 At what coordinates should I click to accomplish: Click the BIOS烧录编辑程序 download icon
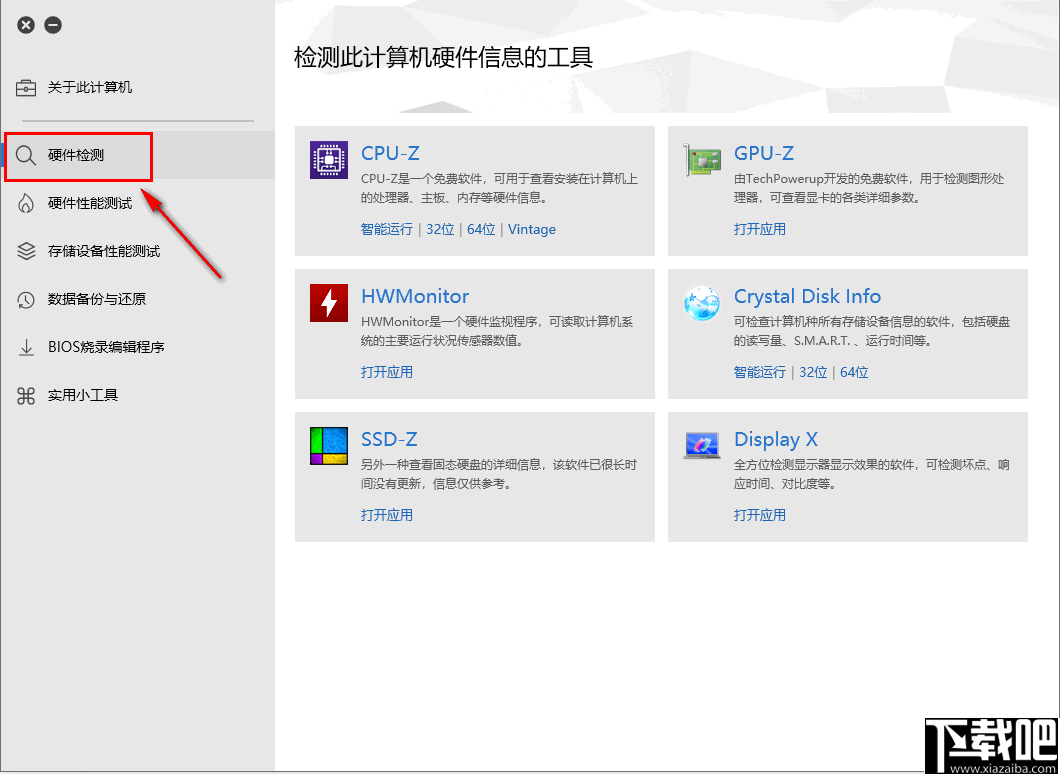point(25,347)
